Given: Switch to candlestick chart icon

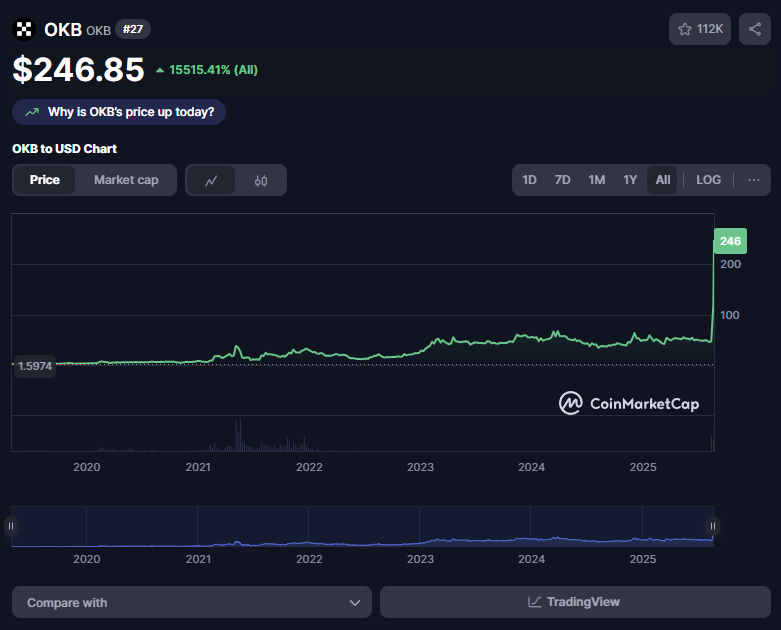Looking at the screenshot, I should 260,180.
